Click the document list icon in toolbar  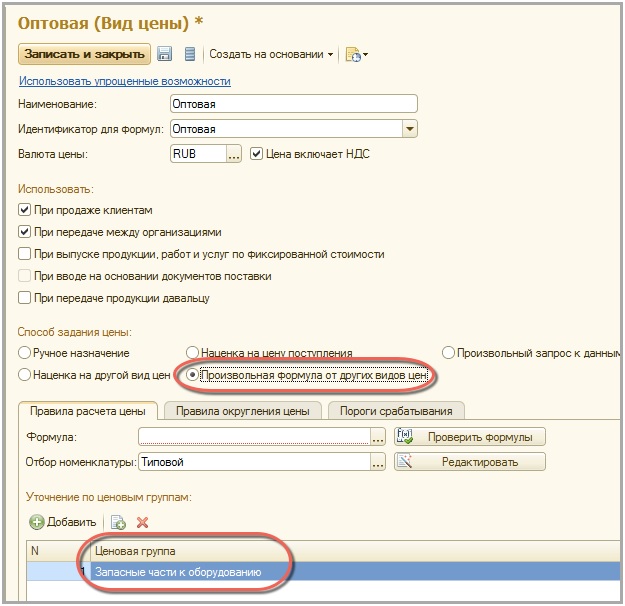pyautogui.click(x=189, y=54)
